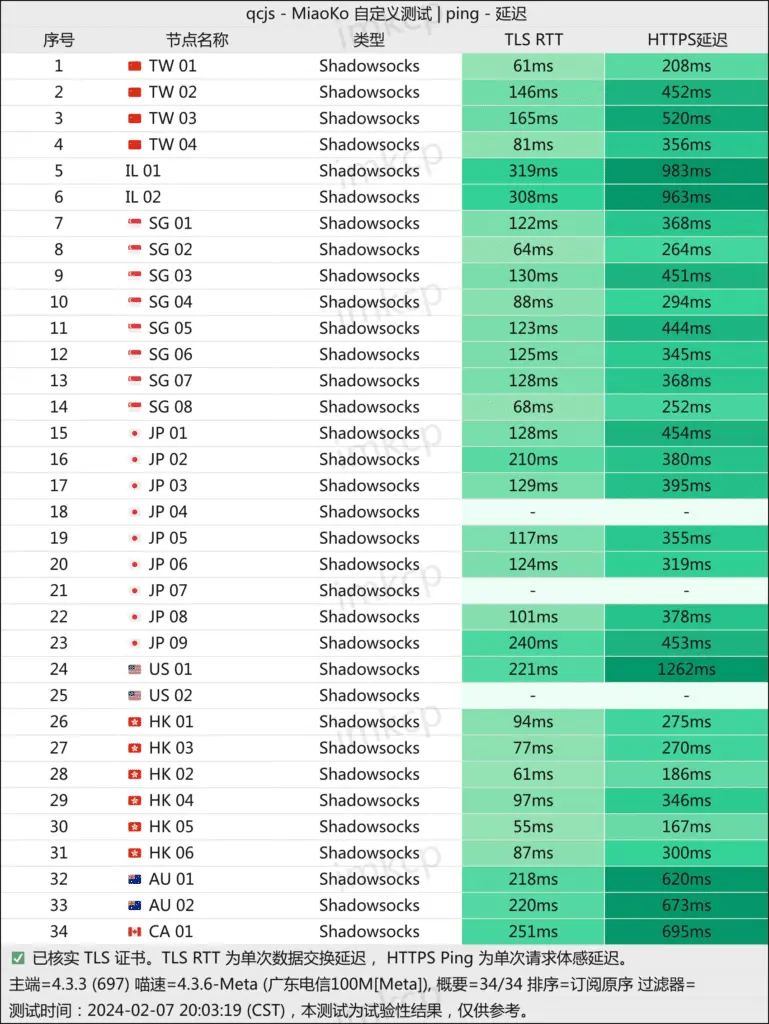Click the empty TLS RTT cell for US 02

(x=533, y=696)
